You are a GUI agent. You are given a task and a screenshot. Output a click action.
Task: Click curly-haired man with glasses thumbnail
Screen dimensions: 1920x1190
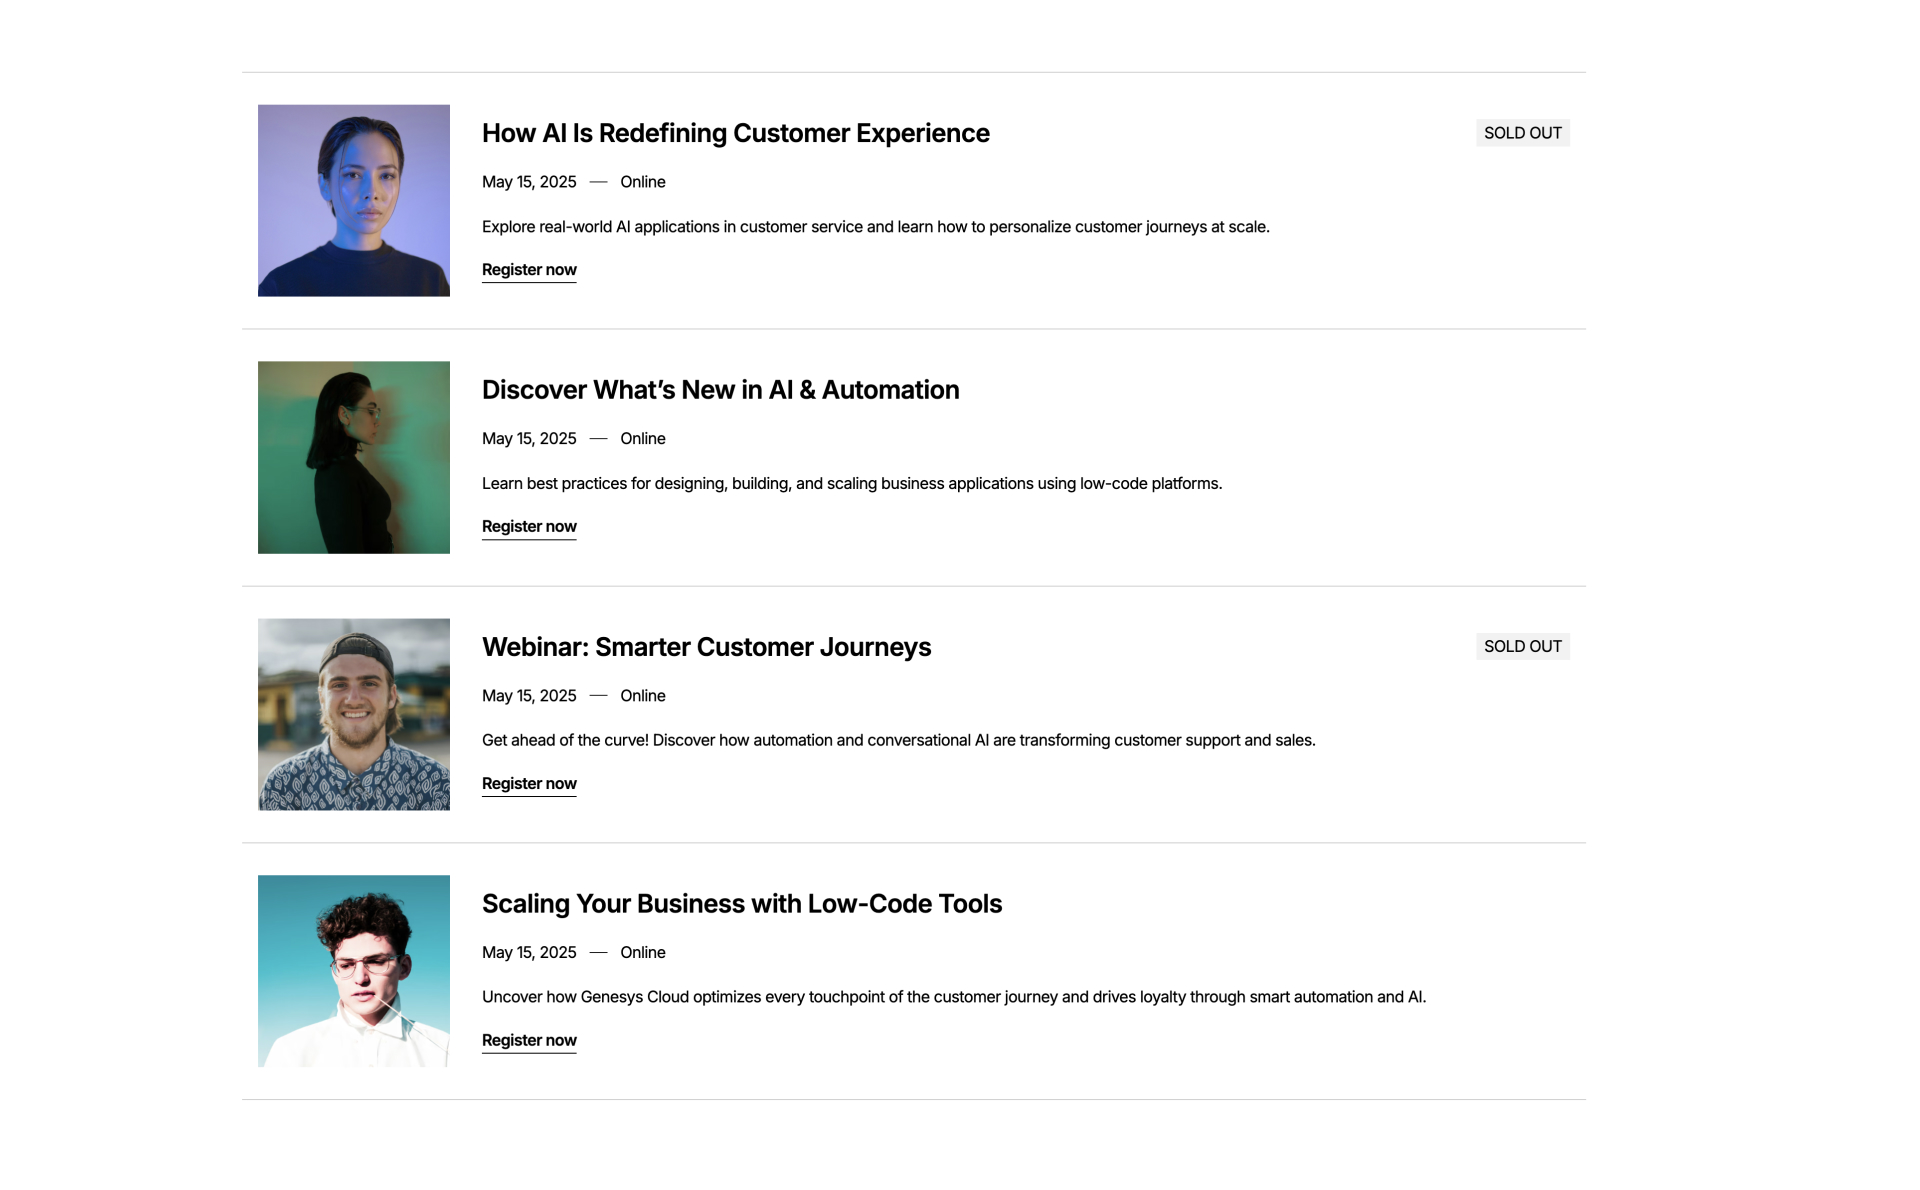(354, 971)
